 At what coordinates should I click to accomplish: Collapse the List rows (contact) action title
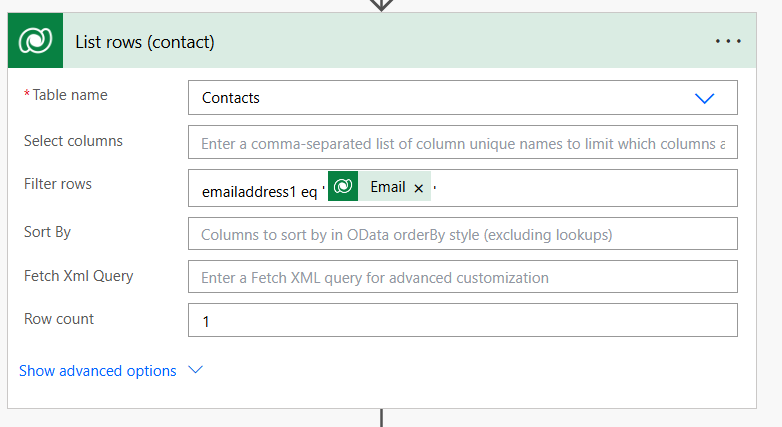(x=145, y=42)
